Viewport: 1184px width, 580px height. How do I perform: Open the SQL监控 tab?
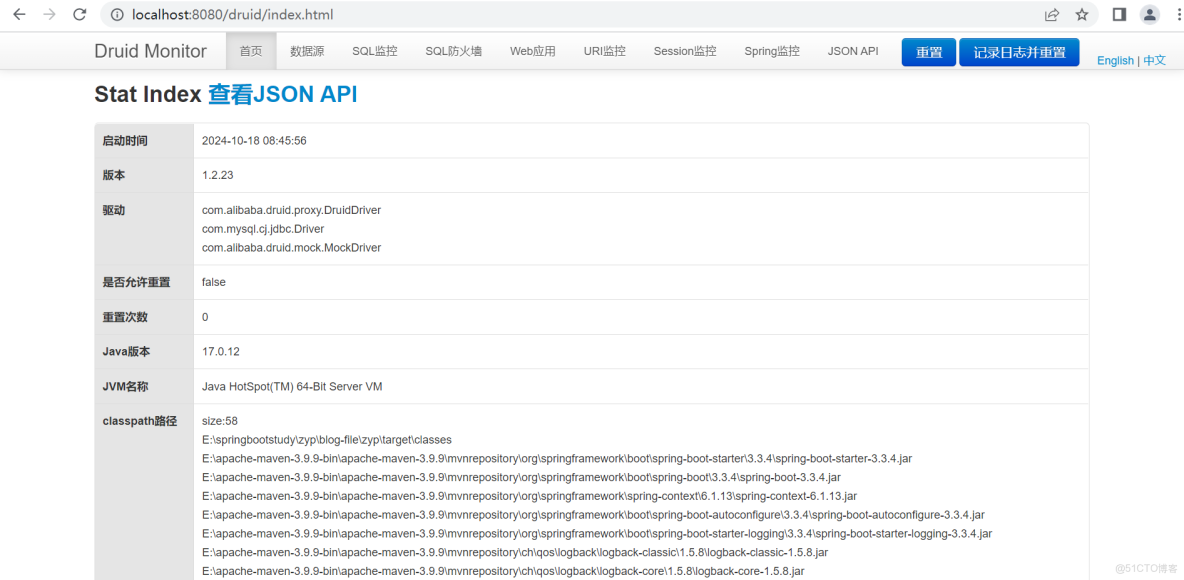coord(374,51)
